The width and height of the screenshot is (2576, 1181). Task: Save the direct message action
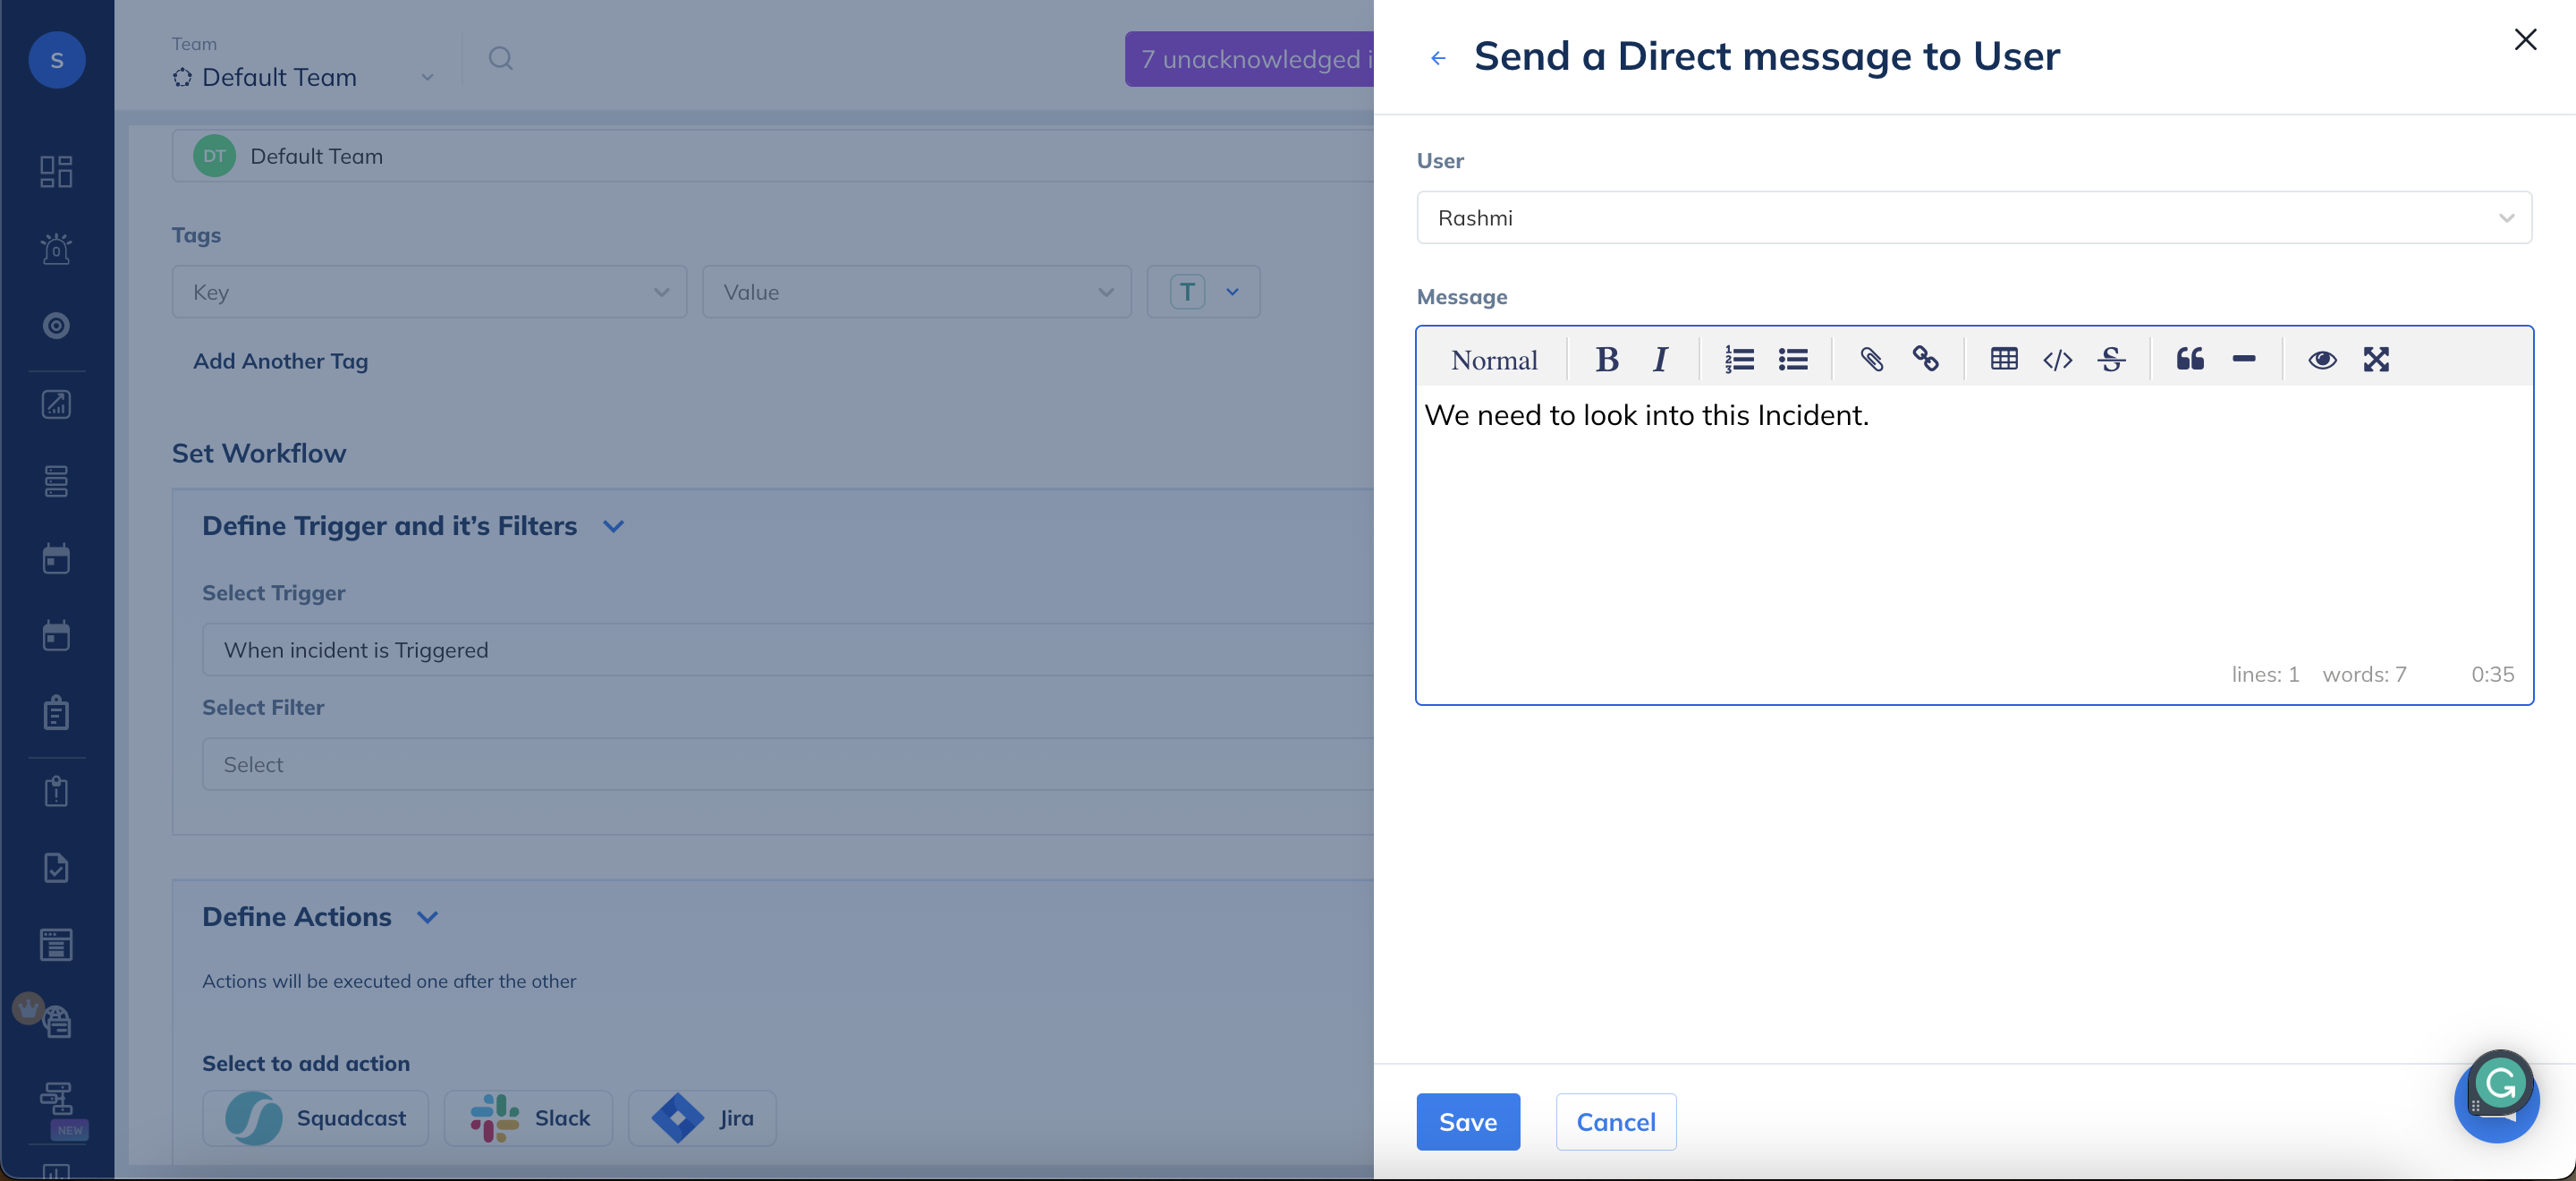click(1467, 1121)
